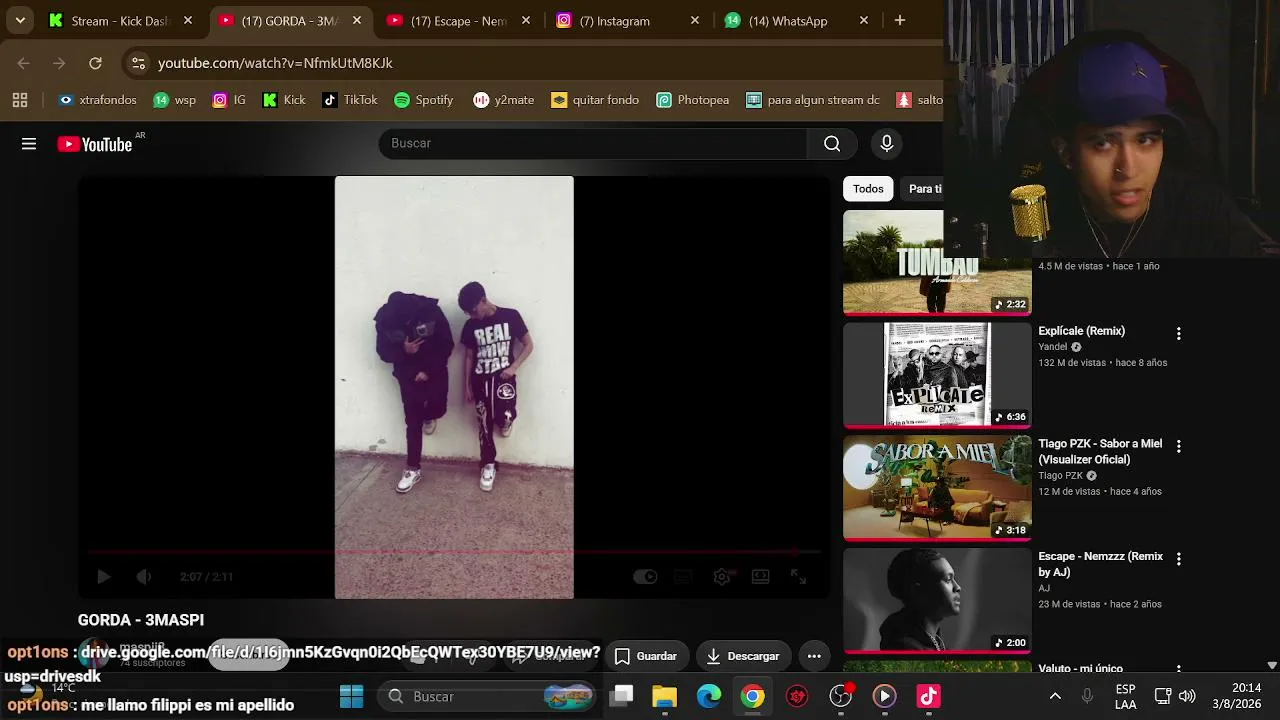This screenshot has width=1280, height=720.
Task: Start voice search with the microphone
Action: point(887,144)
